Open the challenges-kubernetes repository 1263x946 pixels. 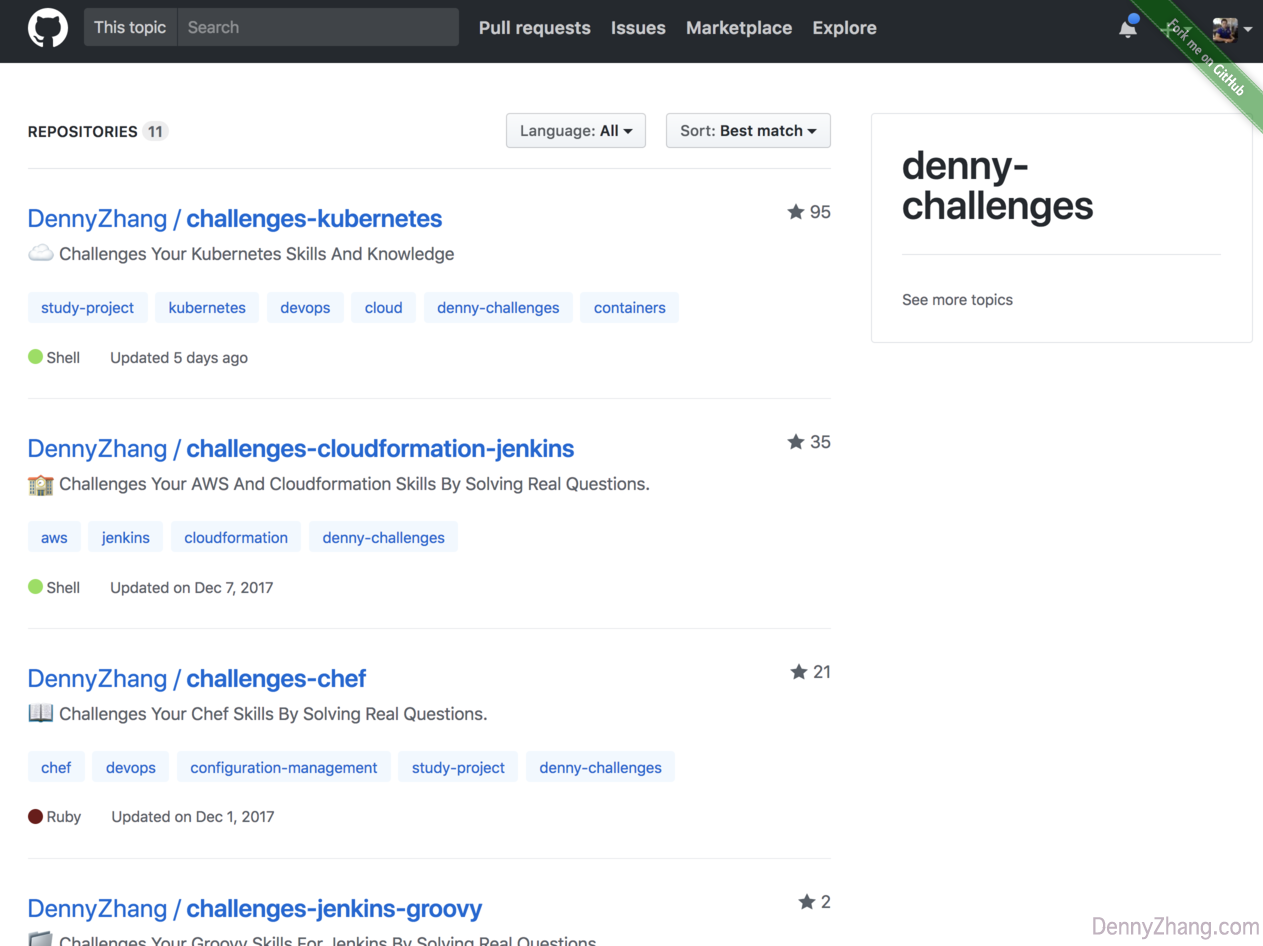click(x=314, y=218)
